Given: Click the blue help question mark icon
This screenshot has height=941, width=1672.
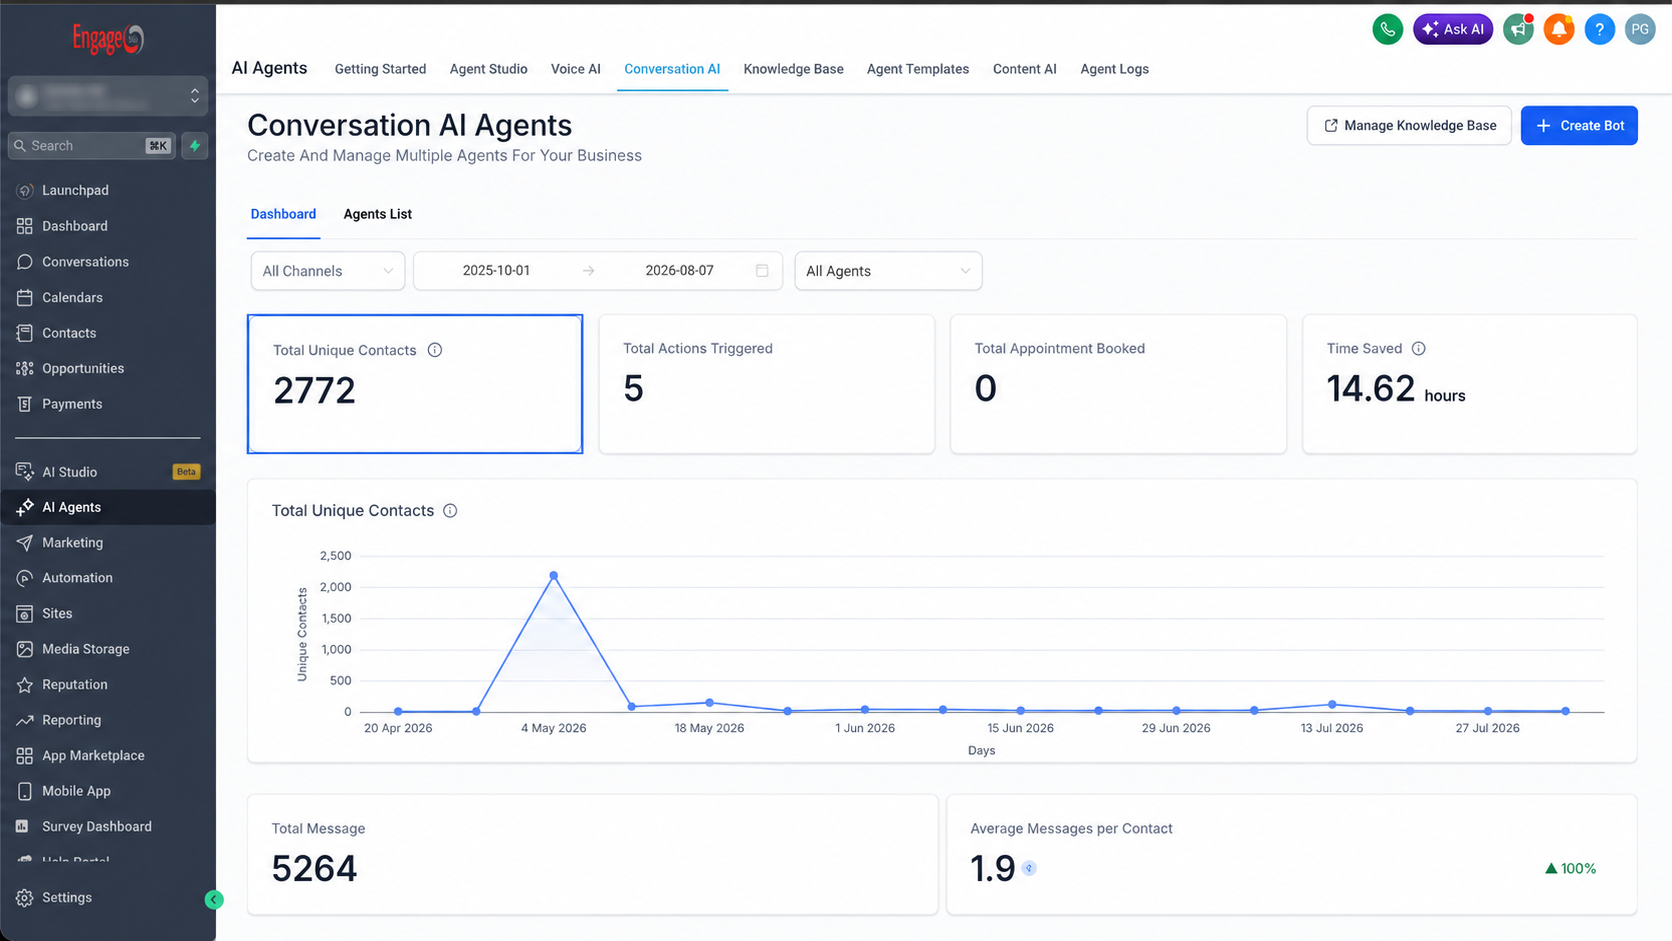Looking at the screenshot, I should [x=1599, y=29].
